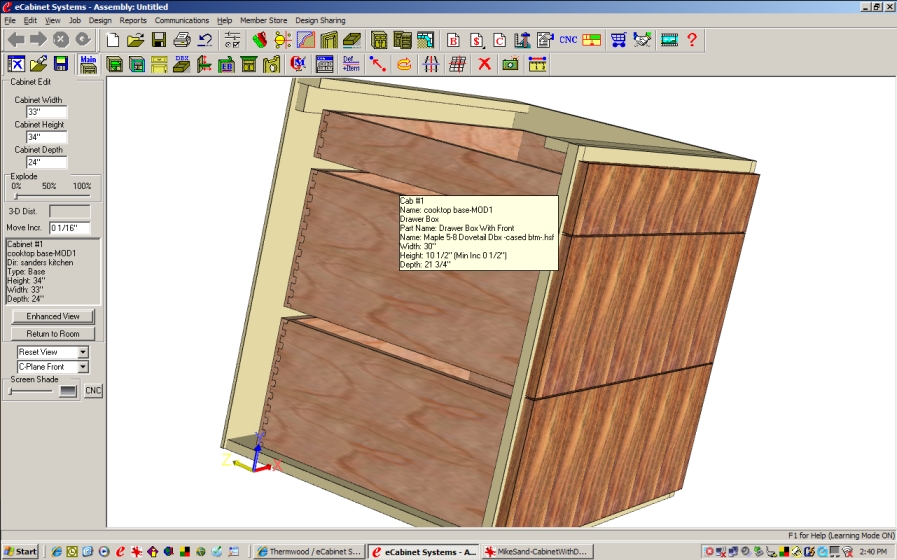This screenshot has width=897, height=560.
Task: Open the File menu
Action: (x=10, y=20)
